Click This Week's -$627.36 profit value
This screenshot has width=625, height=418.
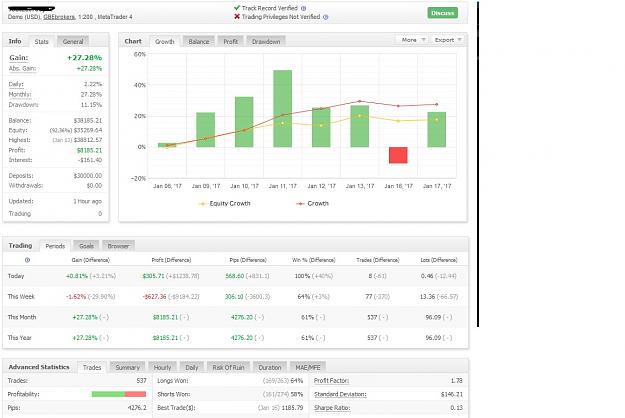(x=155, y=297)
